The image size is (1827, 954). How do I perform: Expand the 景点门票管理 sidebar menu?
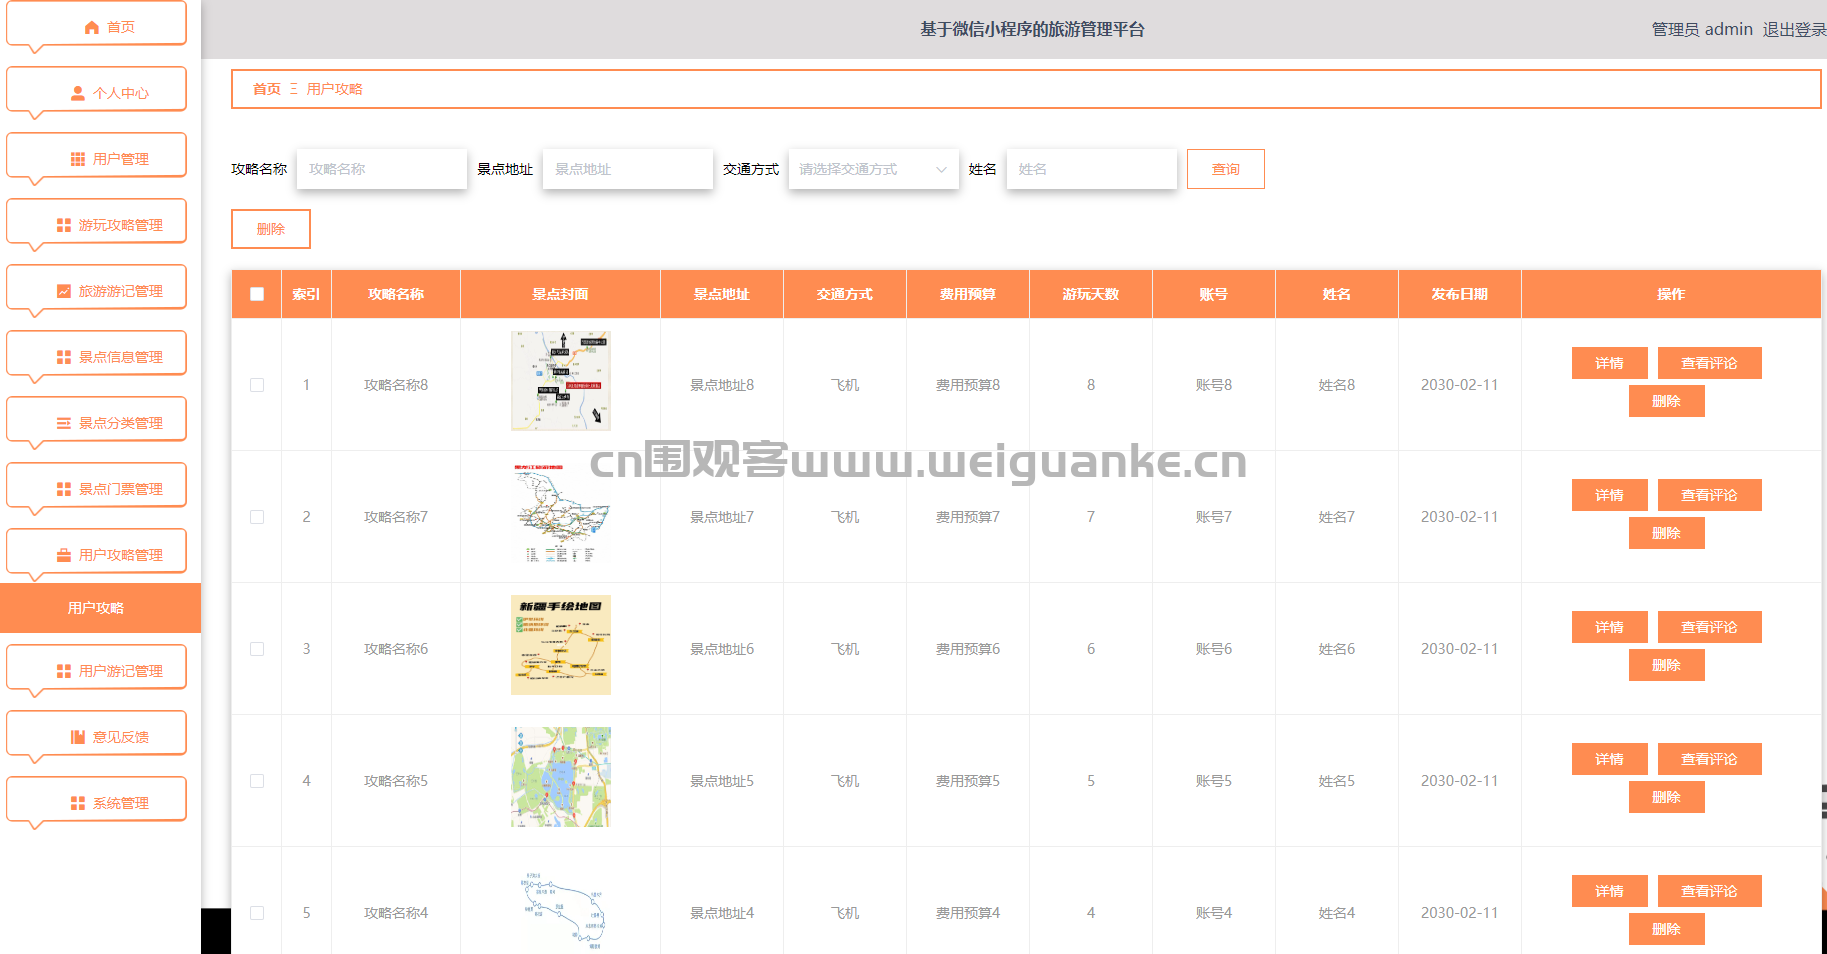(97, 489)
